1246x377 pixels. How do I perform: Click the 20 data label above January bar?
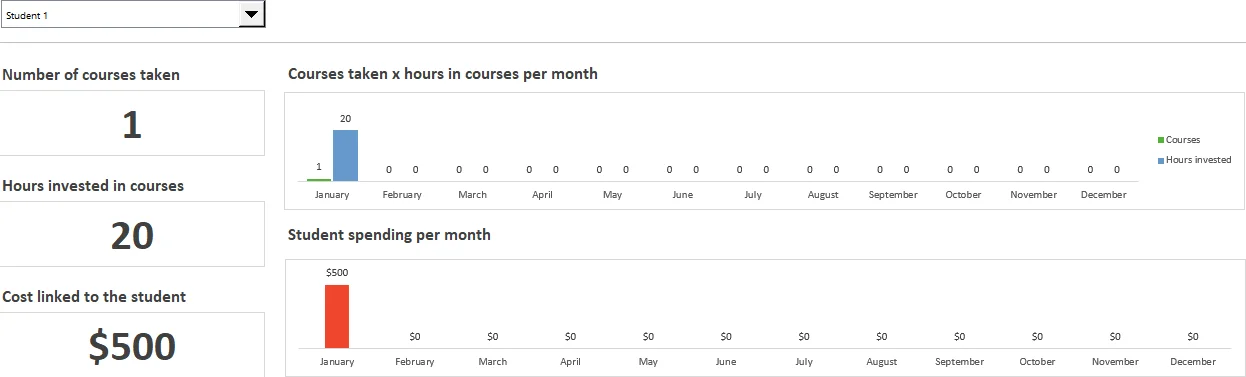[345, 118]
